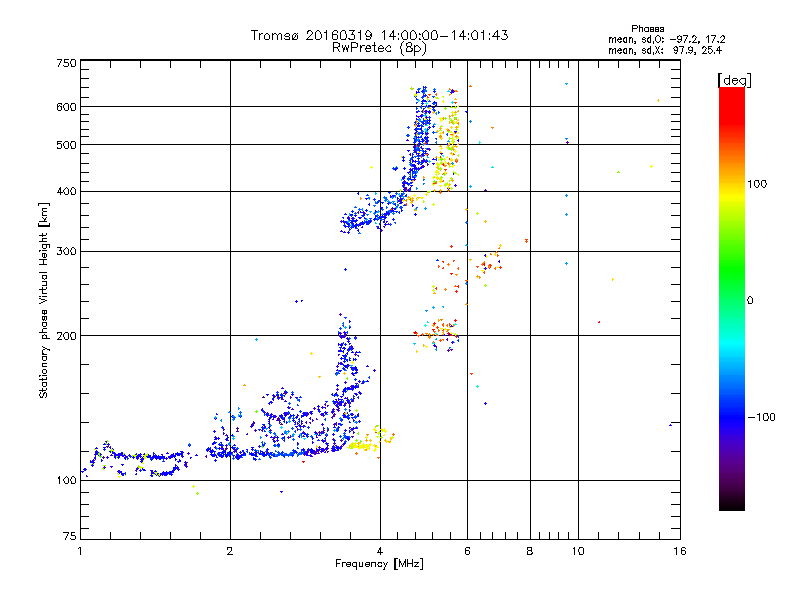Click the x-axis tick label '8'
The height and width of the screenshot is (600, 800).
click(530, 551)
